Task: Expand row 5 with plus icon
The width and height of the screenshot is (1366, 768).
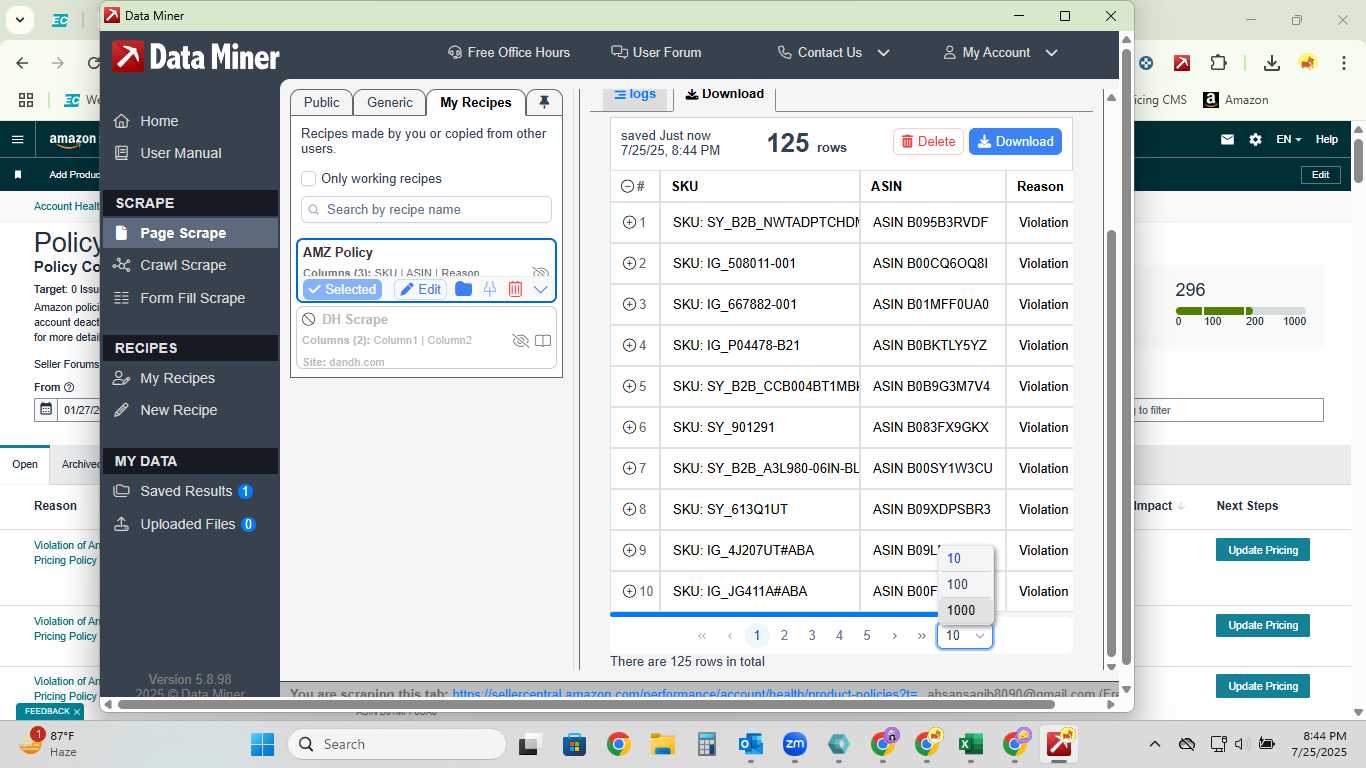Action: click(629, 386)
